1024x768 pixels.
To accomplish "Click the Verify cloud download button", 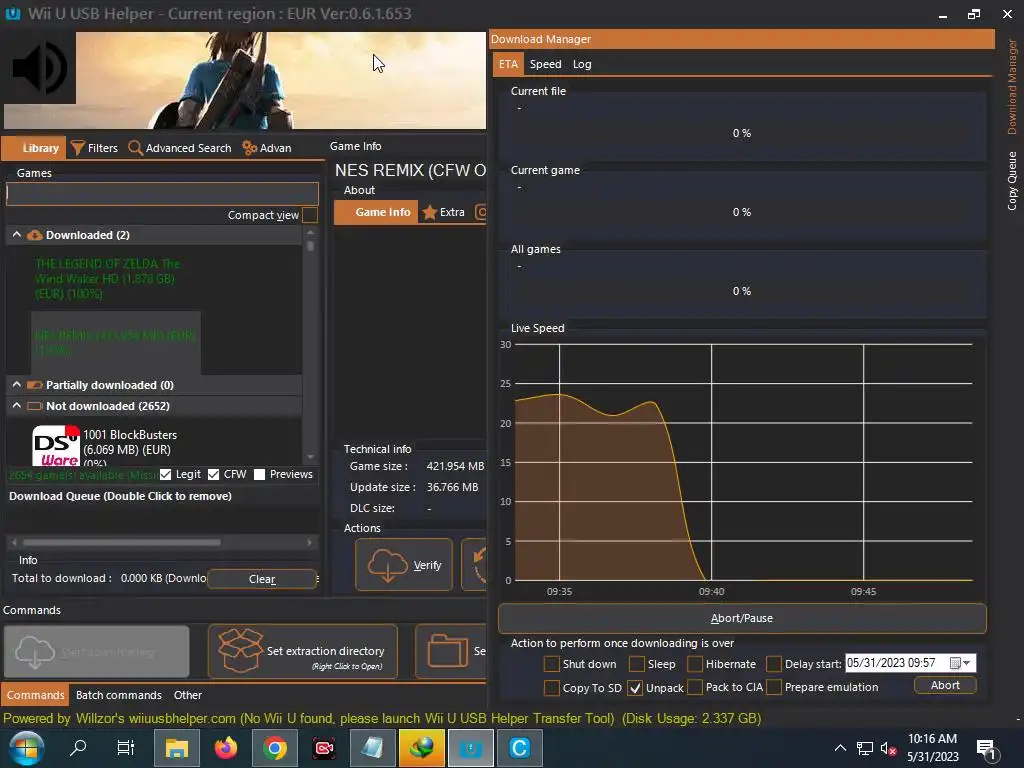I will coord(404,565).
